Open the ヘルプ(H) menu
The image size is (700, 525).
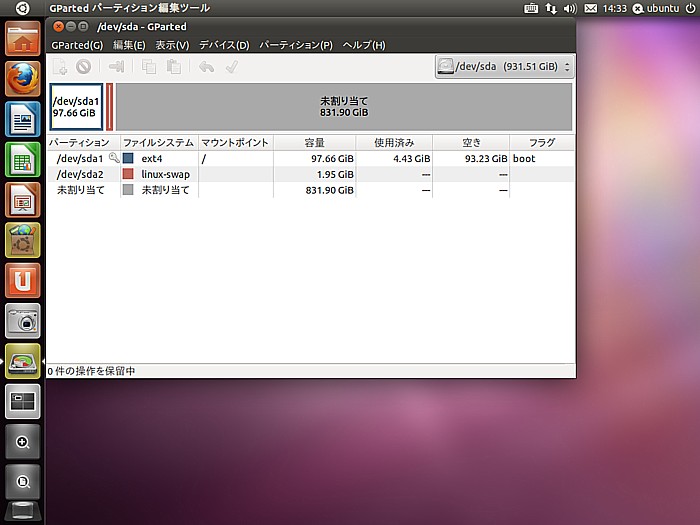click(x=364, y=45)
